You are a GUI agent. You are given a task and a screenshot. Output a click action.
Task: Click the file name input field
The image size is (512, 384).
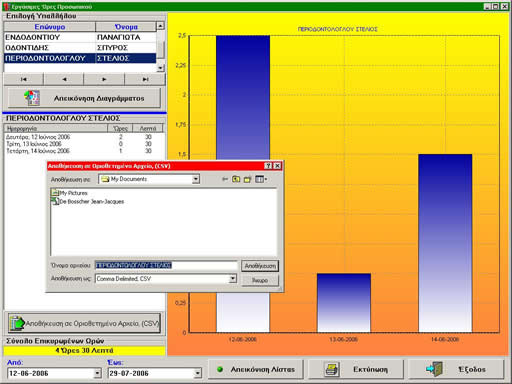pos(166,265)
